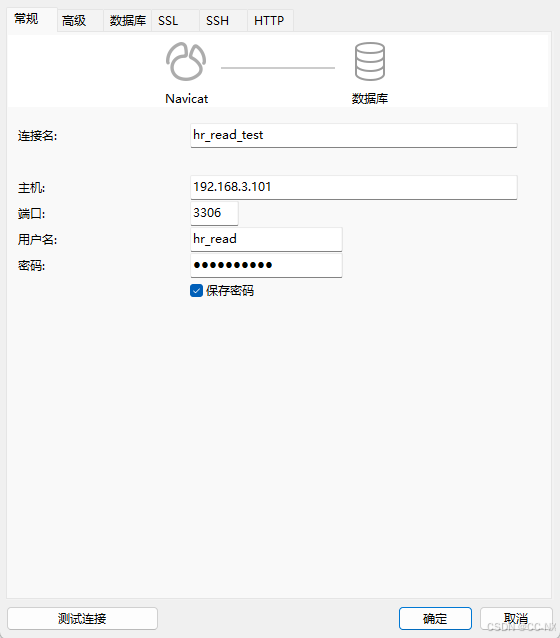Click the 测试连接 button

pos(82,618)
